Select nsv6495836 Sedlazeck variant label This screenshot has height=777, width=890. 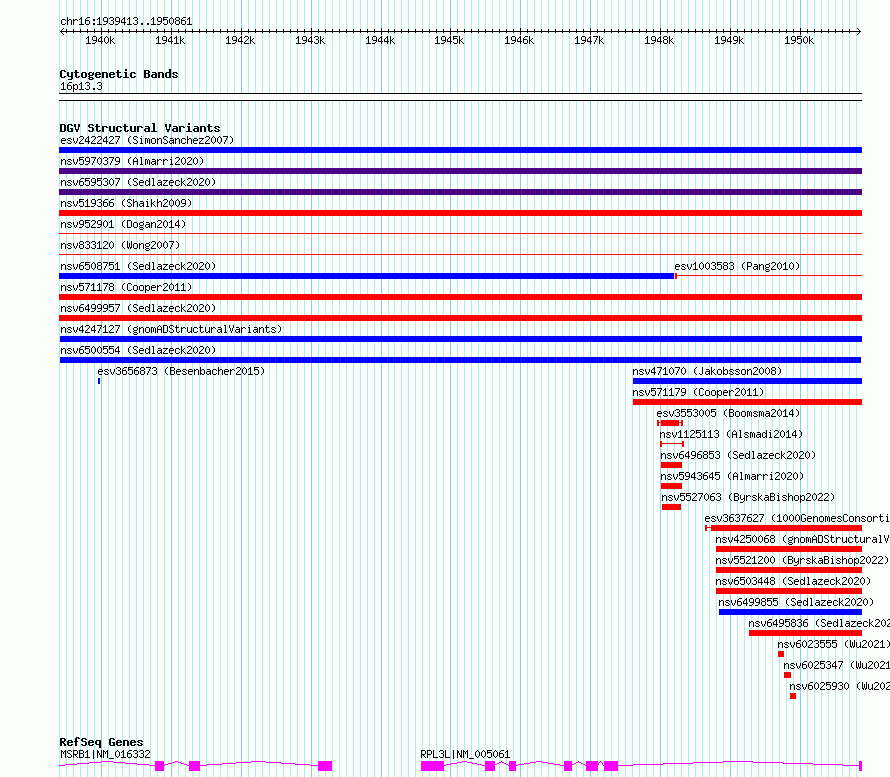coord(819,623)
